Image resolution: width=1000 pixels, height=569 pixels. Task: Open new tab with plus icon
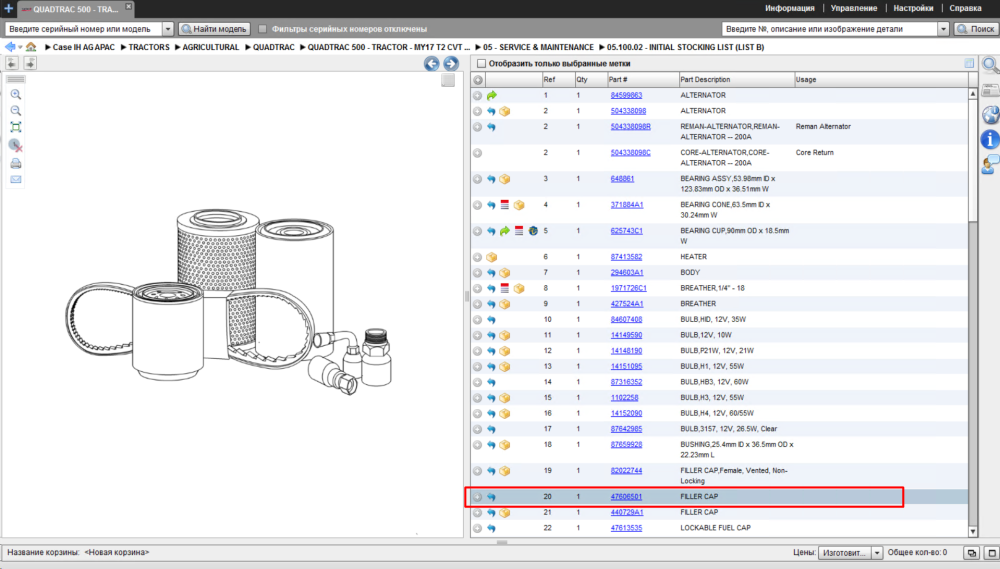8,8
